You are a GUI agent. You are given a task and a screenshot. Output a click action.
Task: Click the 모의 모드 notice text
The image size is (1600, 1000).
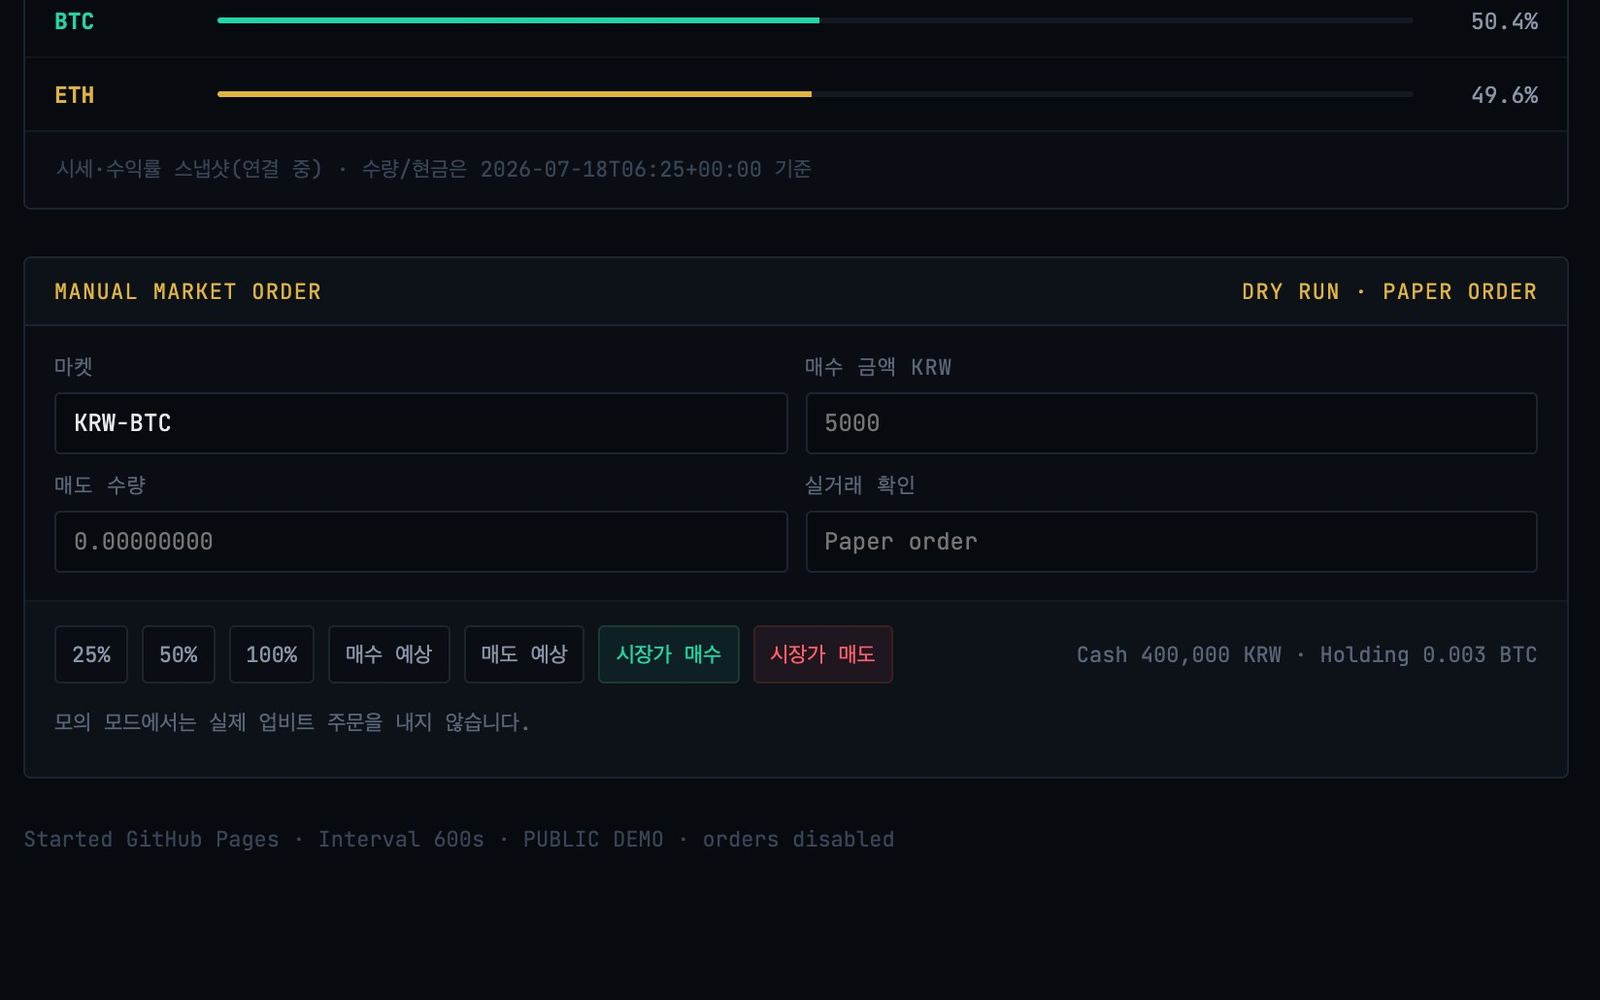point(291,722)
